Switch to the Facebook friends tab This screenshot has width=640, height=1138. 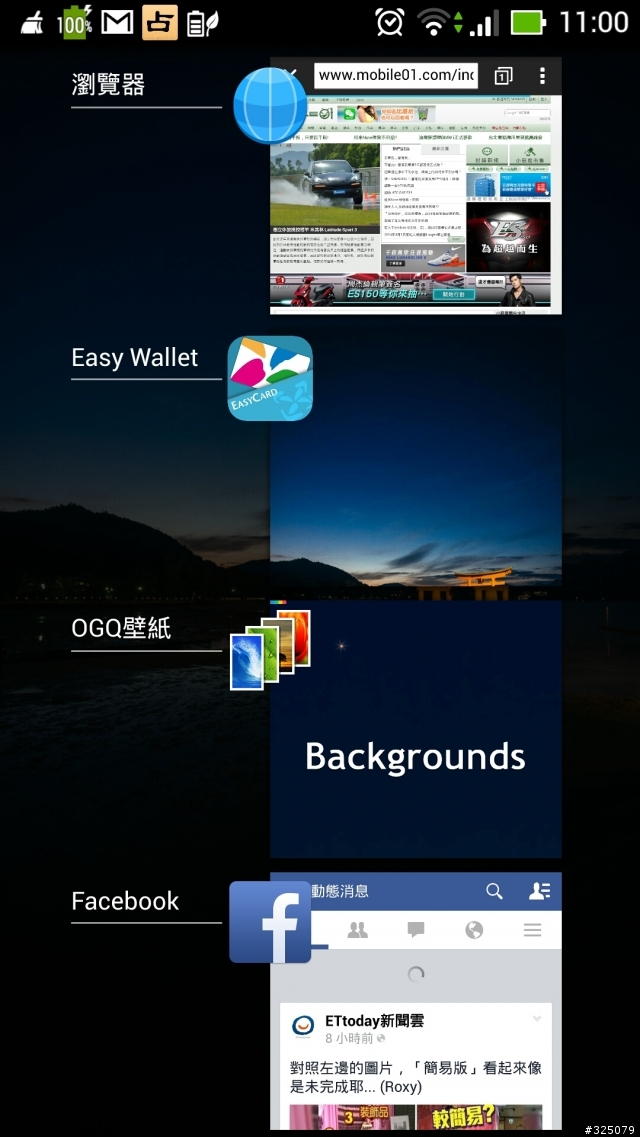pos(357,930)
